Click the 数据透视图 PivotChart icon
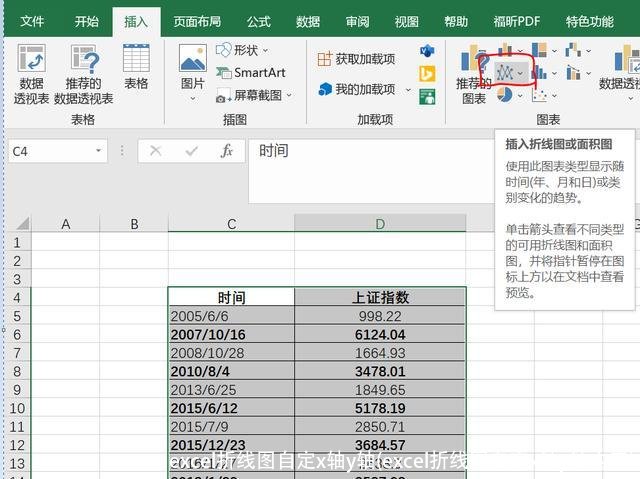 point(627,57)
